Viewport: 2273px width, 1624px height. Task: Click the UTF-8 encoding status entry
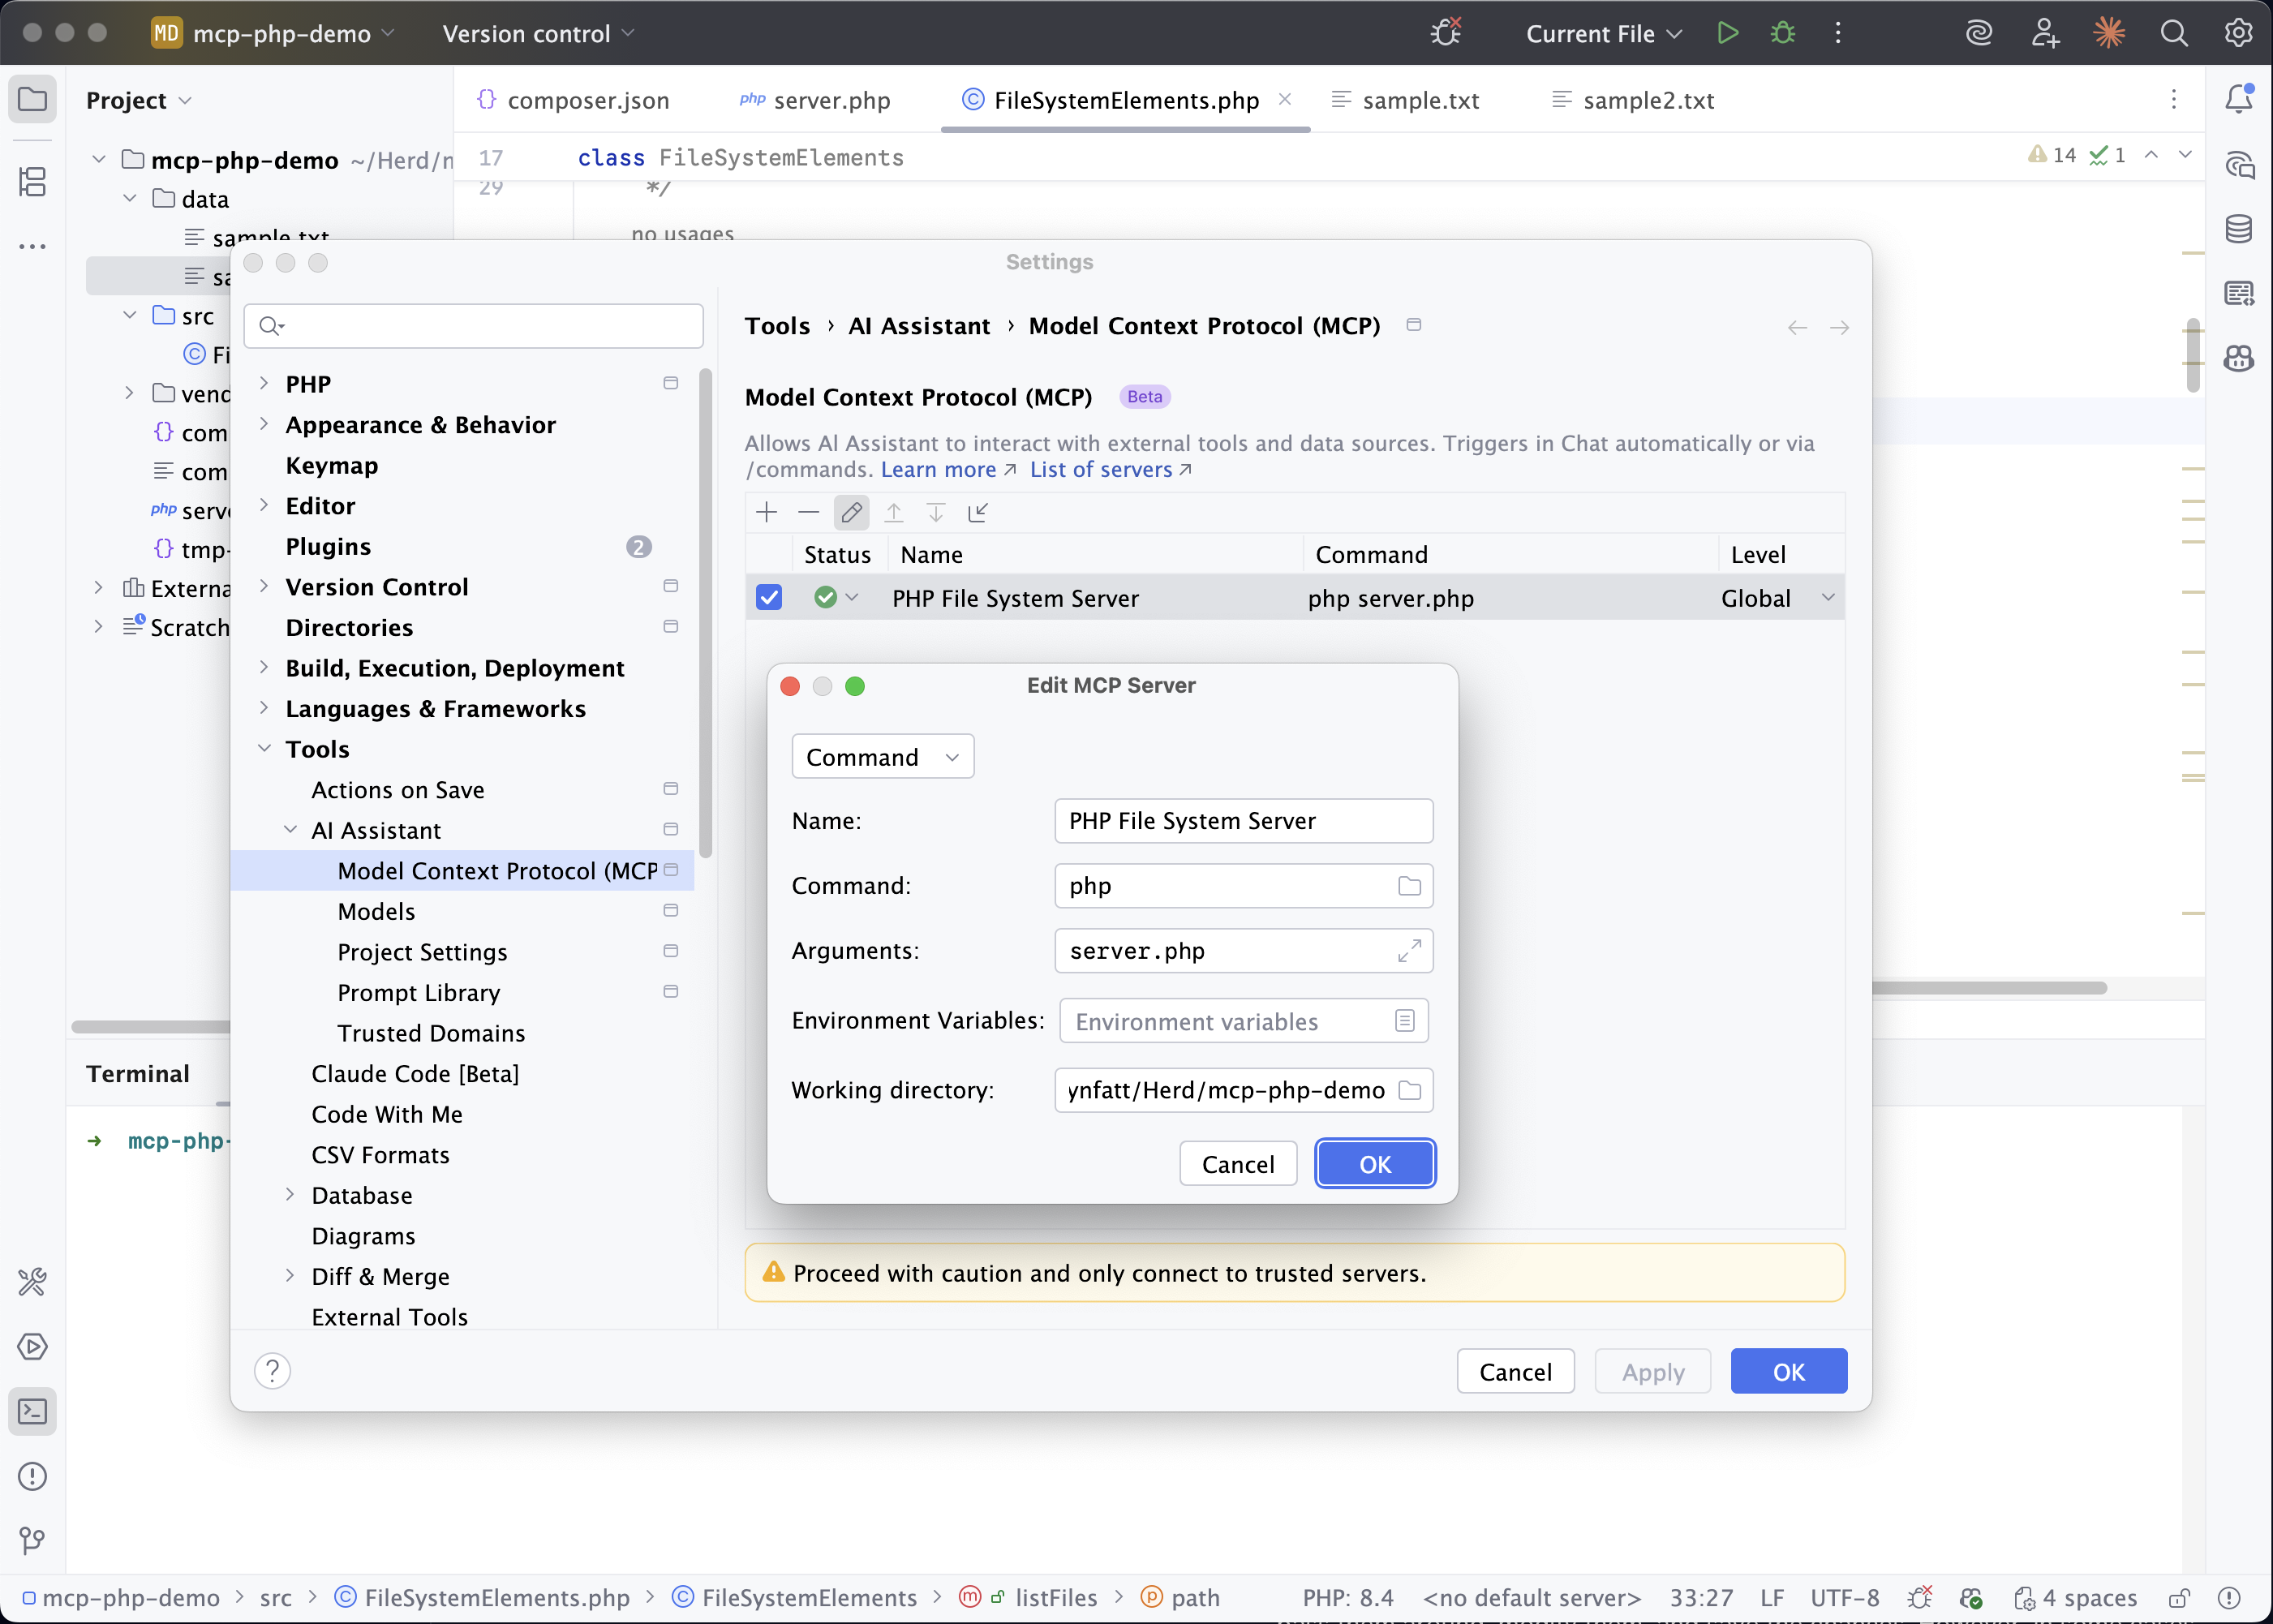click(1845, 1597)
